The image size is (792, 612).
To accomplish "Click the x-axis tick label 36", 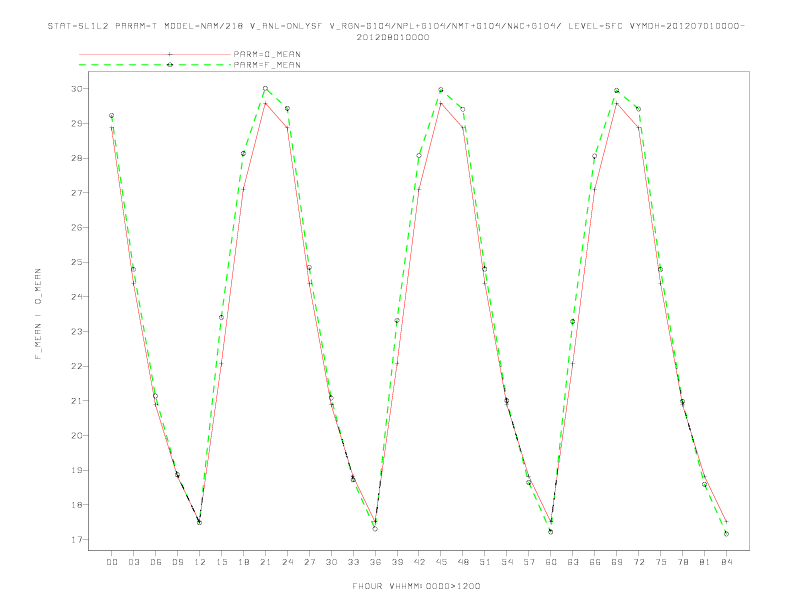I will point(375,562).
